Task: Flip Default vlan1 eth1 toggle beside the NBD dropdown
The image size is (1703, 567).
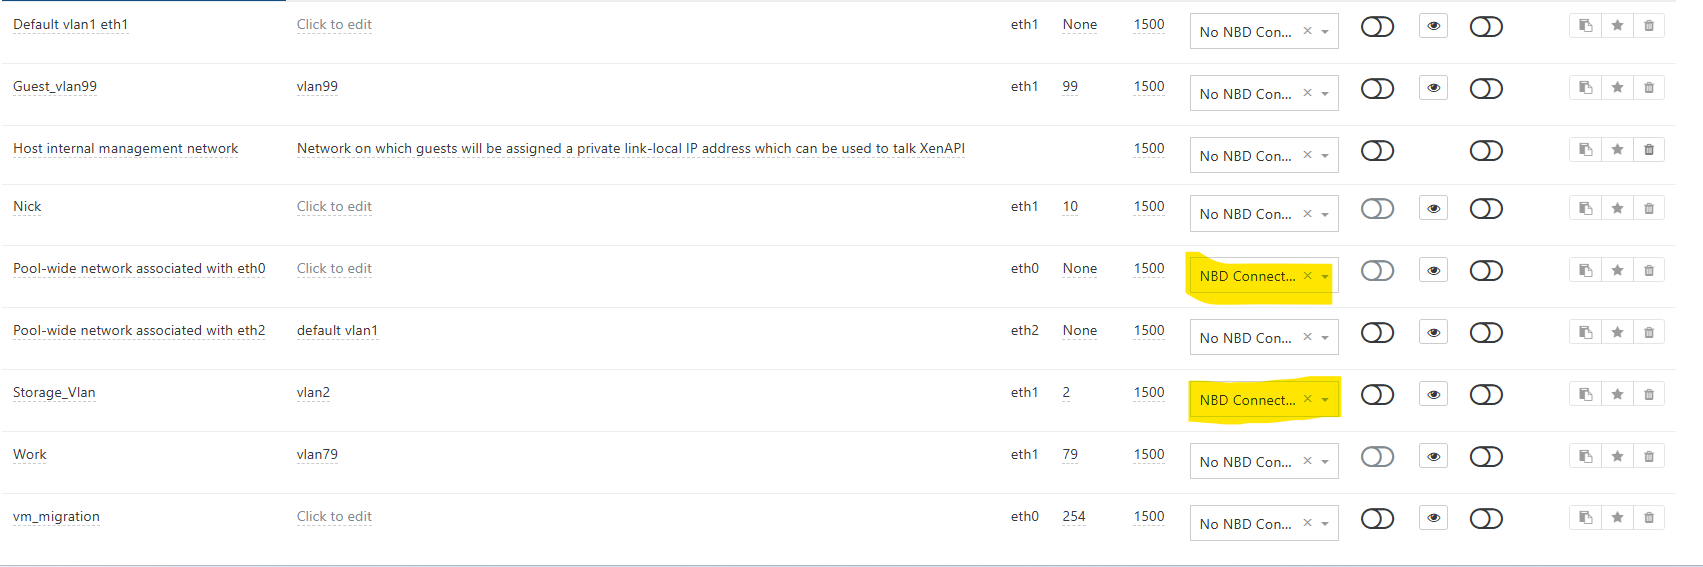Action: pyautogui.click(x=1377, y=27)
